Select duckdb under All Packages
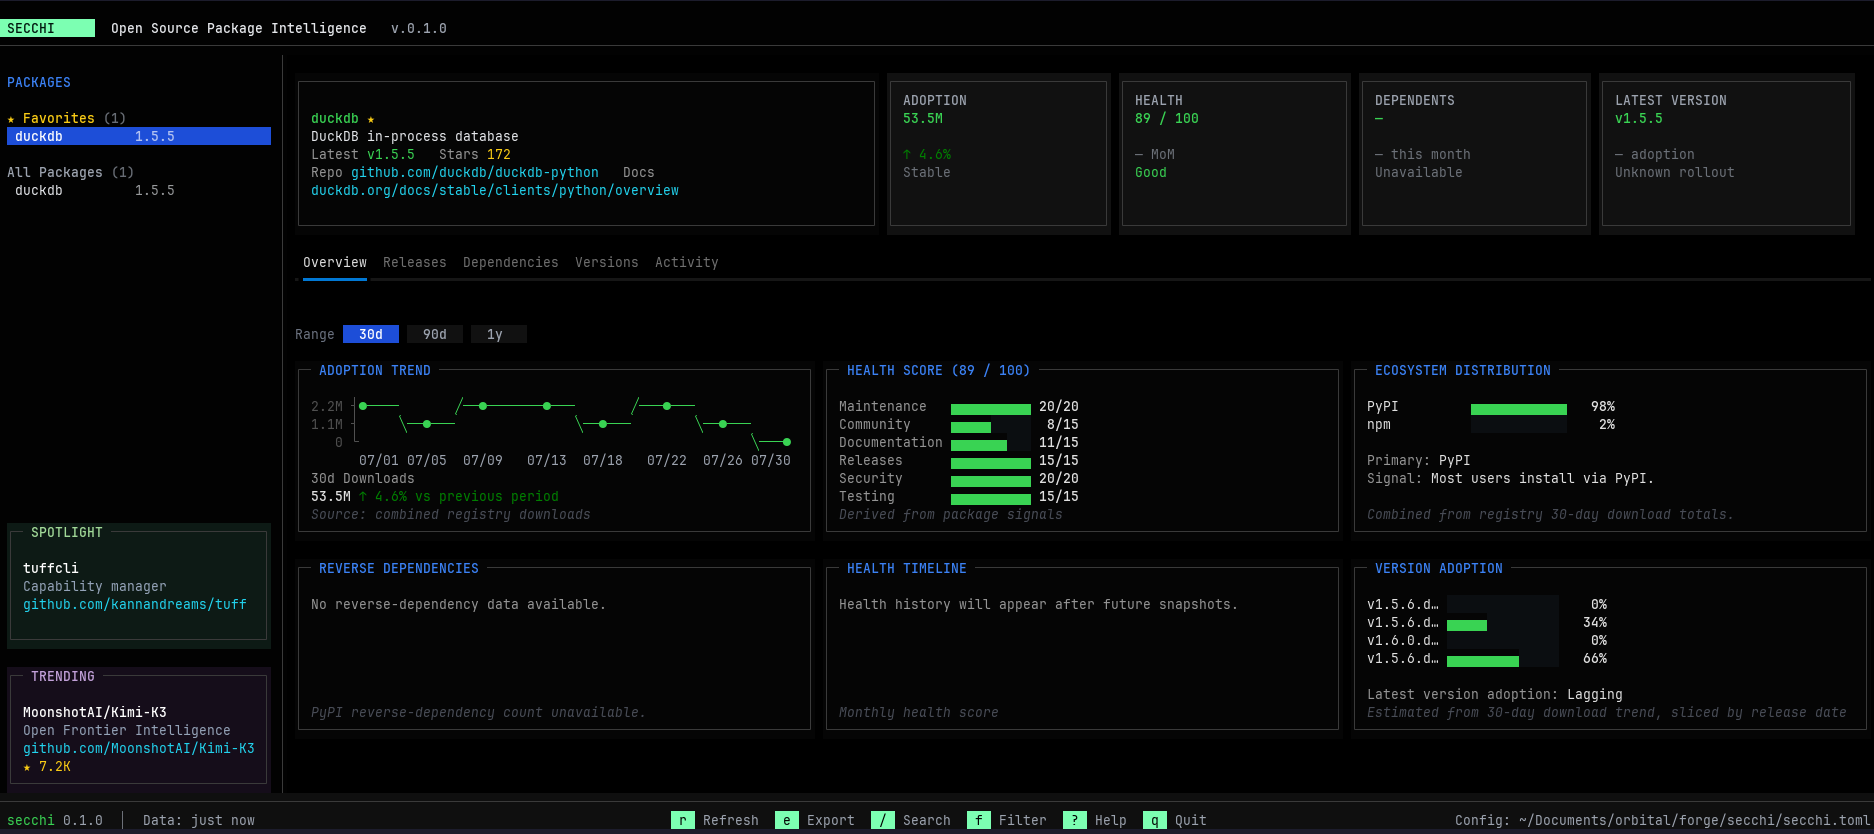 139,190
